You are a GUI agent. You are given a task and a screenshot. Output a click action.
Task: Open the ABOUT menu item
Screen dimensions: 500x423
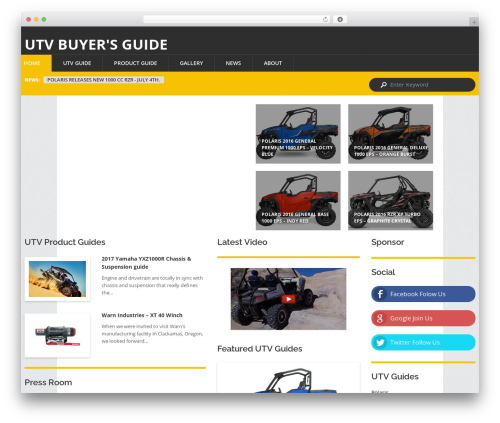(x=273, y=63)
